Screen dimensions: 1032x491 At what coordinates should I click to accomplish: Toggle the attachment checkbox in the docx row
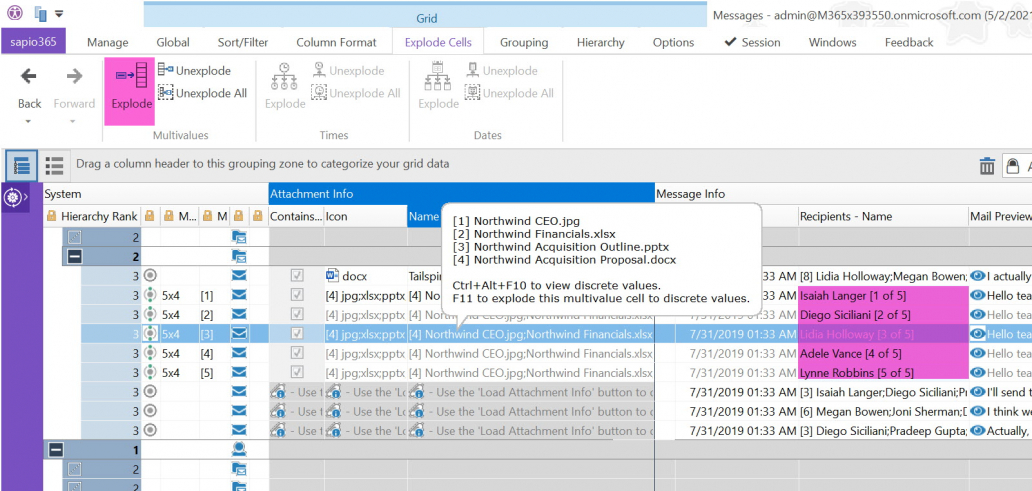297,276
